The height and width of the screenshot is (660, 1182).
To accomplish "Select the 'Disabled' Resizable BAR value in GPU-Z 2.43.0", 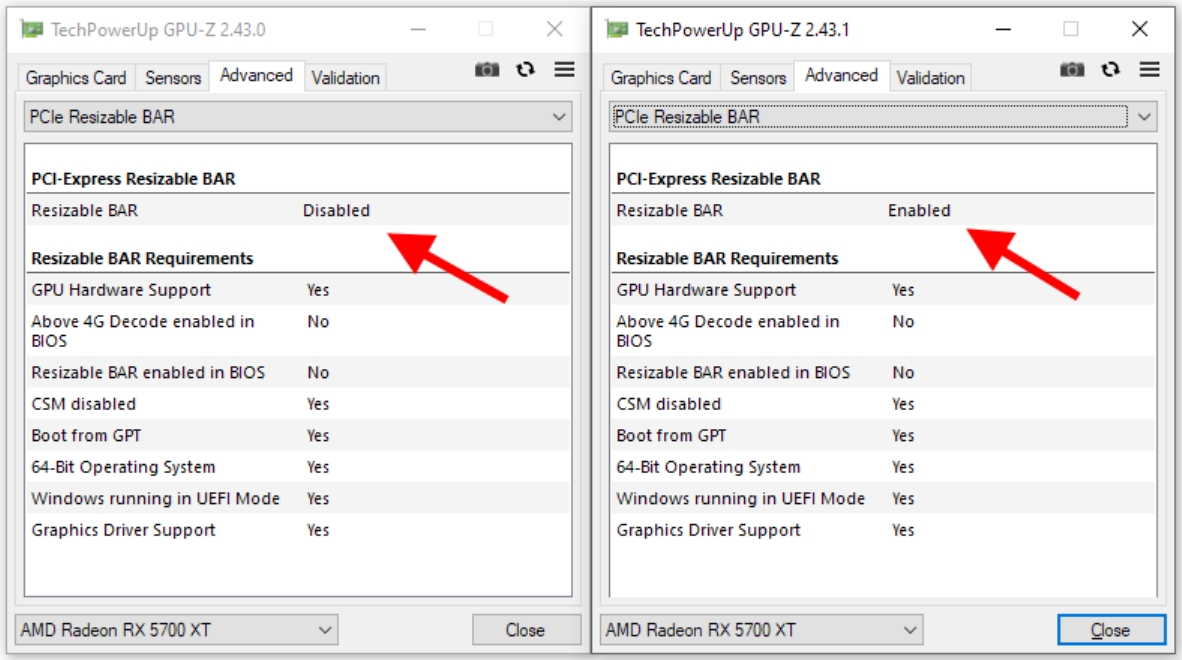I will point(336,210).
